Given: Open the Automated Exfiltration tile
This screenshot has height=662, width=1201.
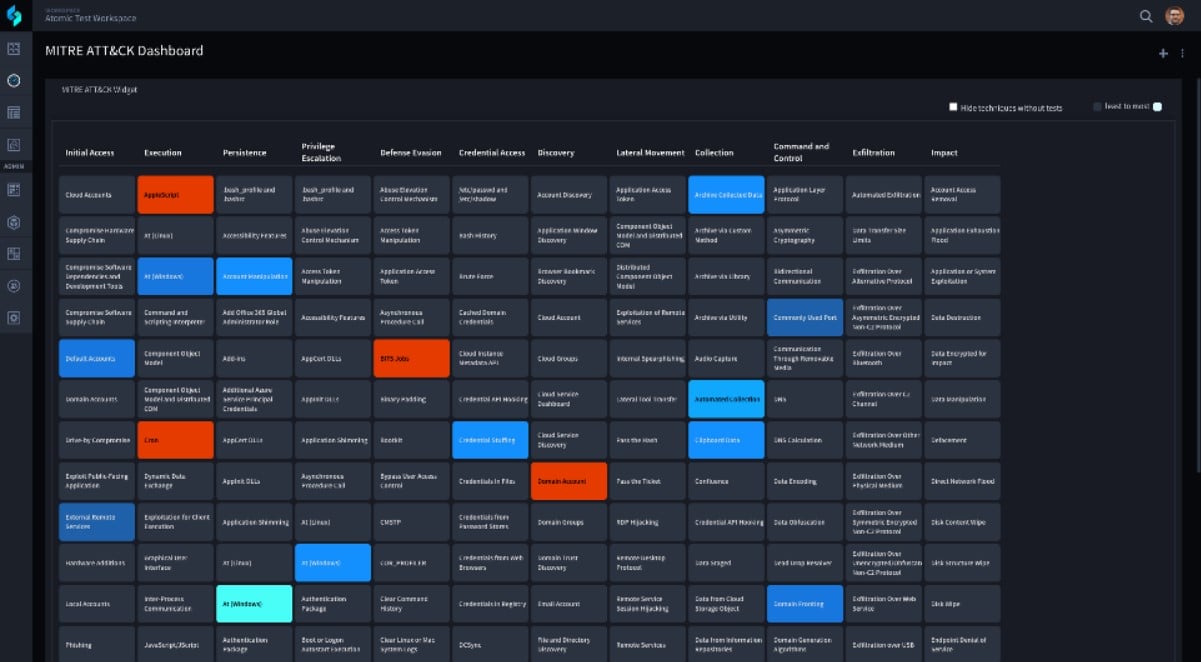Looking at the screenshot, I should 884,194.
